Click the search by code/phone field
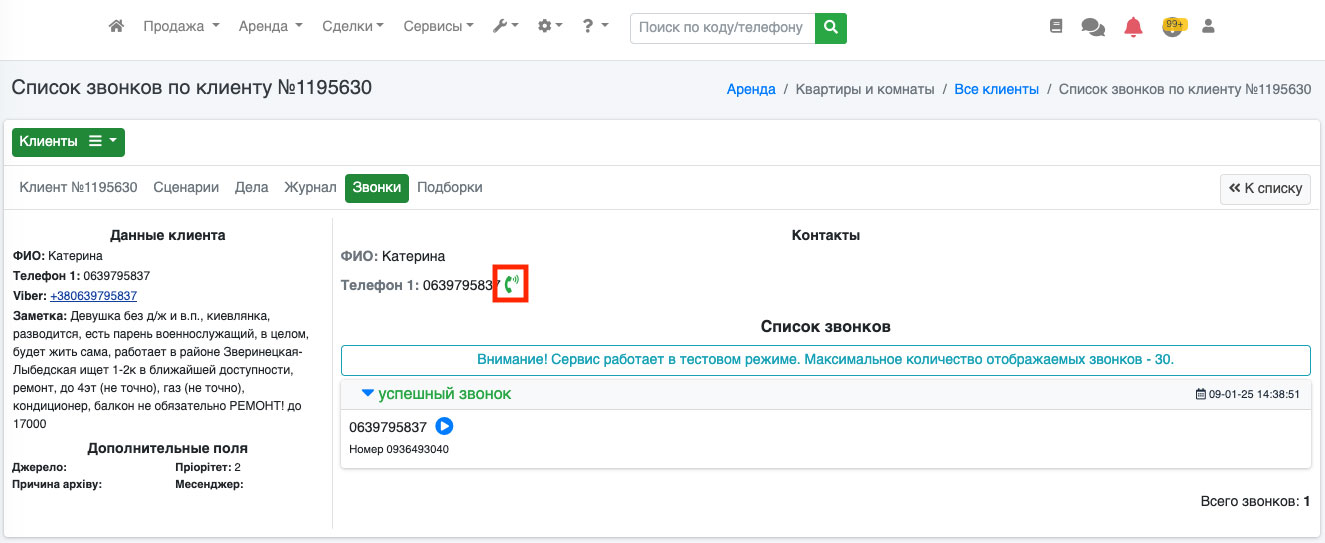This screenshot has height=543, width=1325. coord(722,28)
